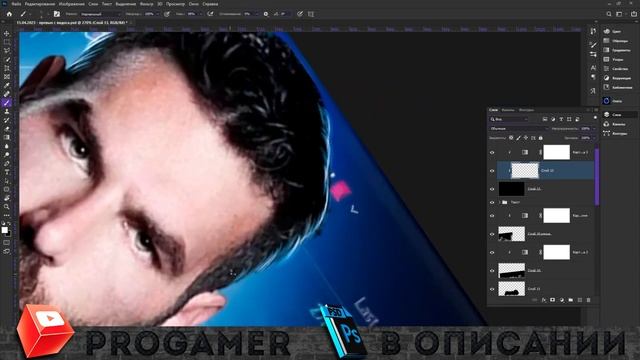Open the Изображение menu

click(72, 4)
